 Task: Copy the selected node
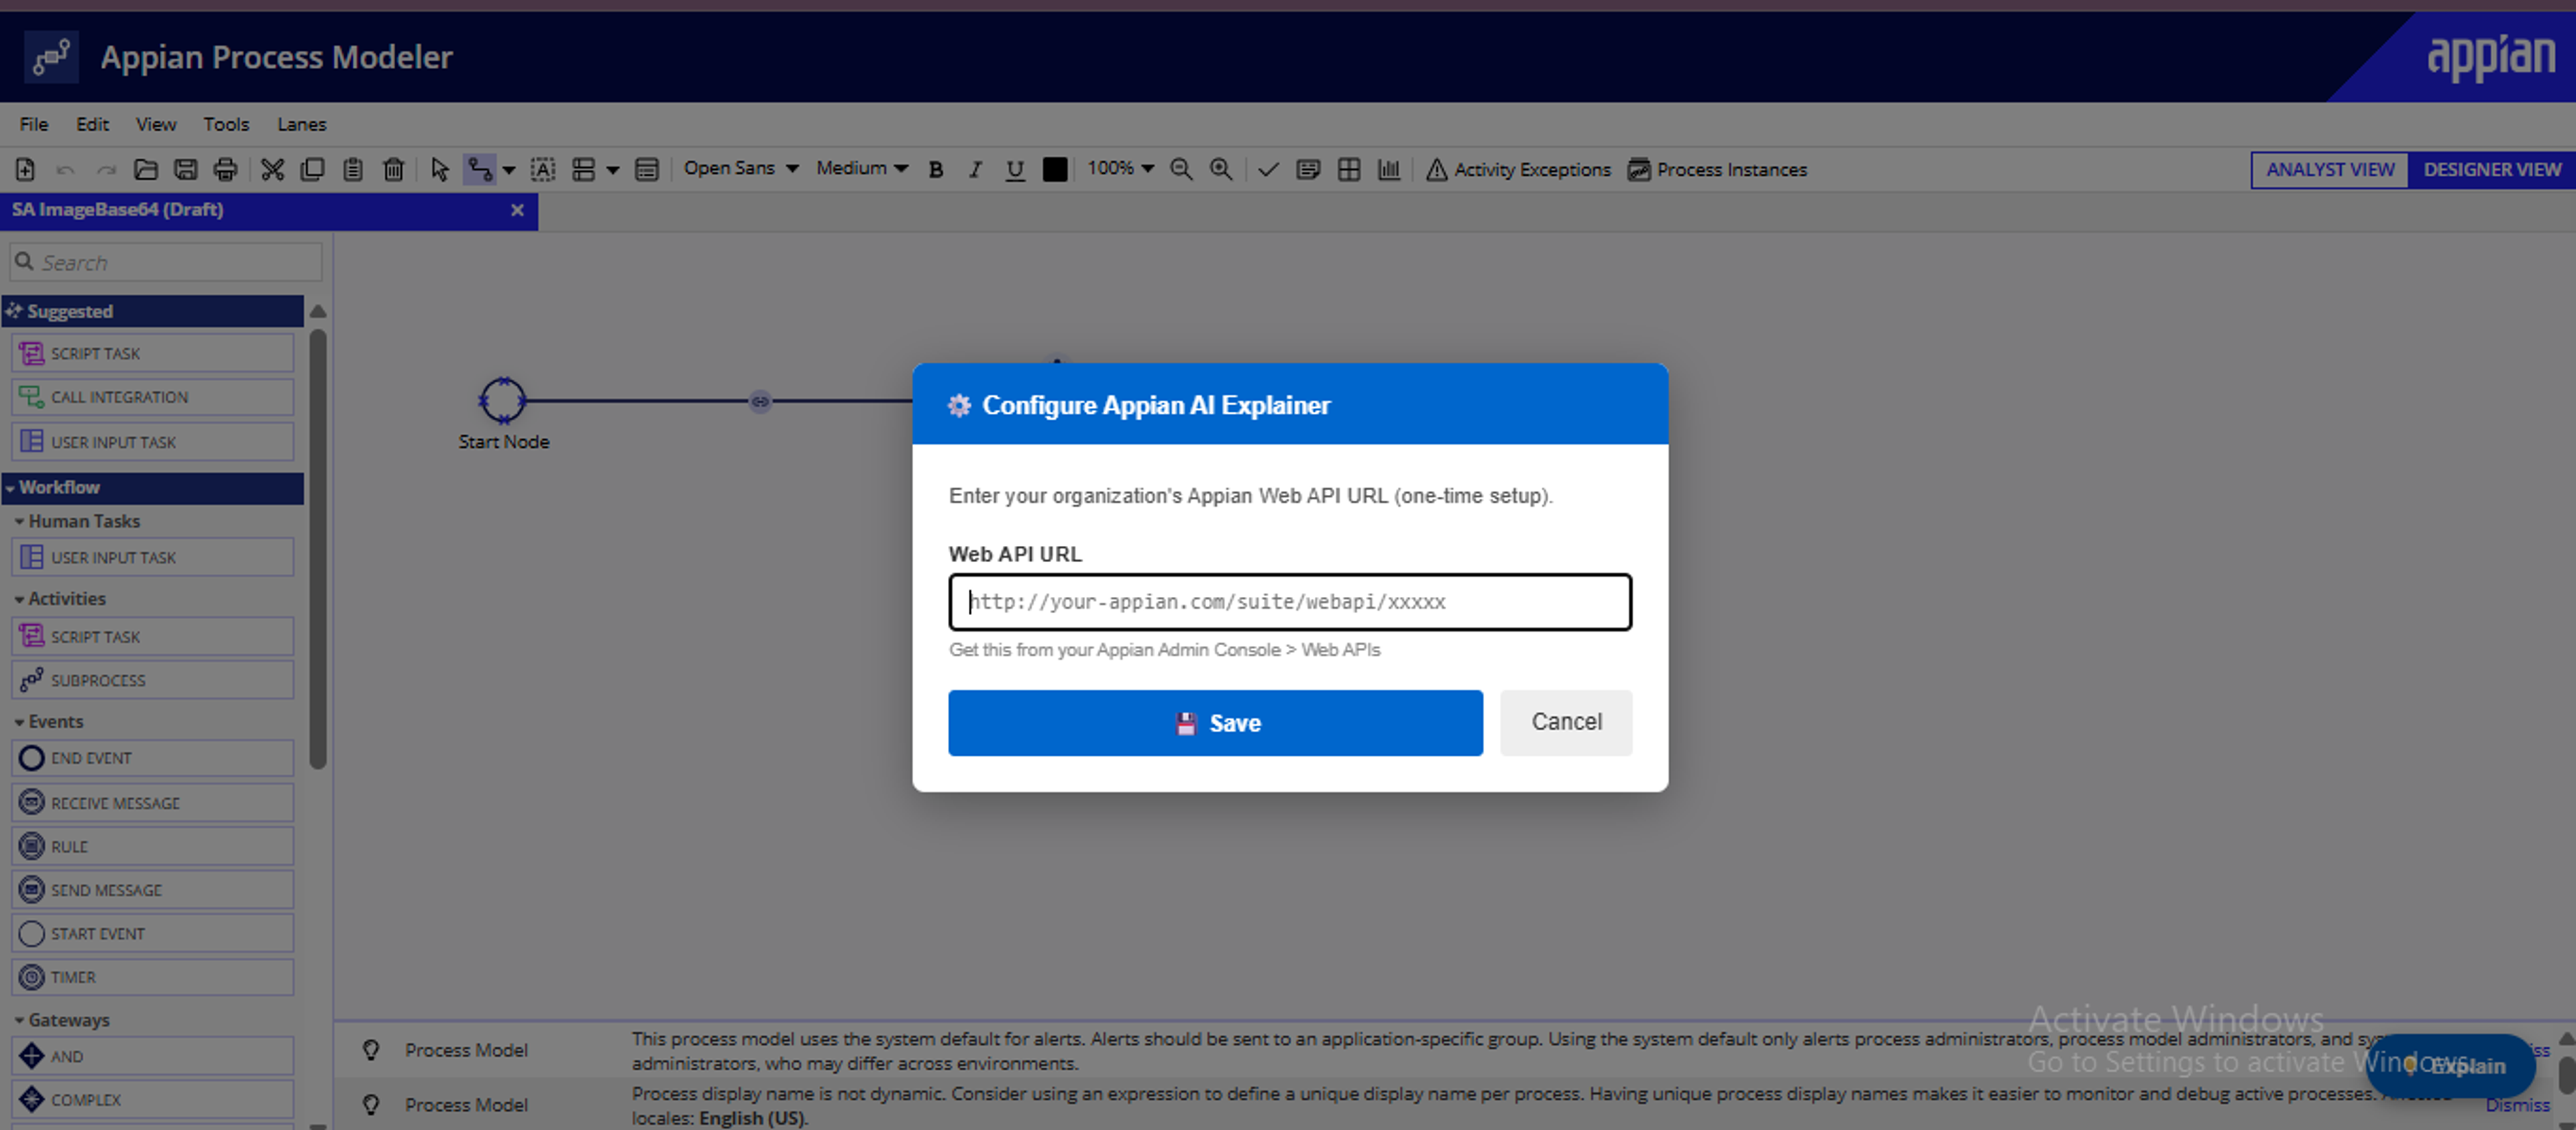tap(312, 169)
